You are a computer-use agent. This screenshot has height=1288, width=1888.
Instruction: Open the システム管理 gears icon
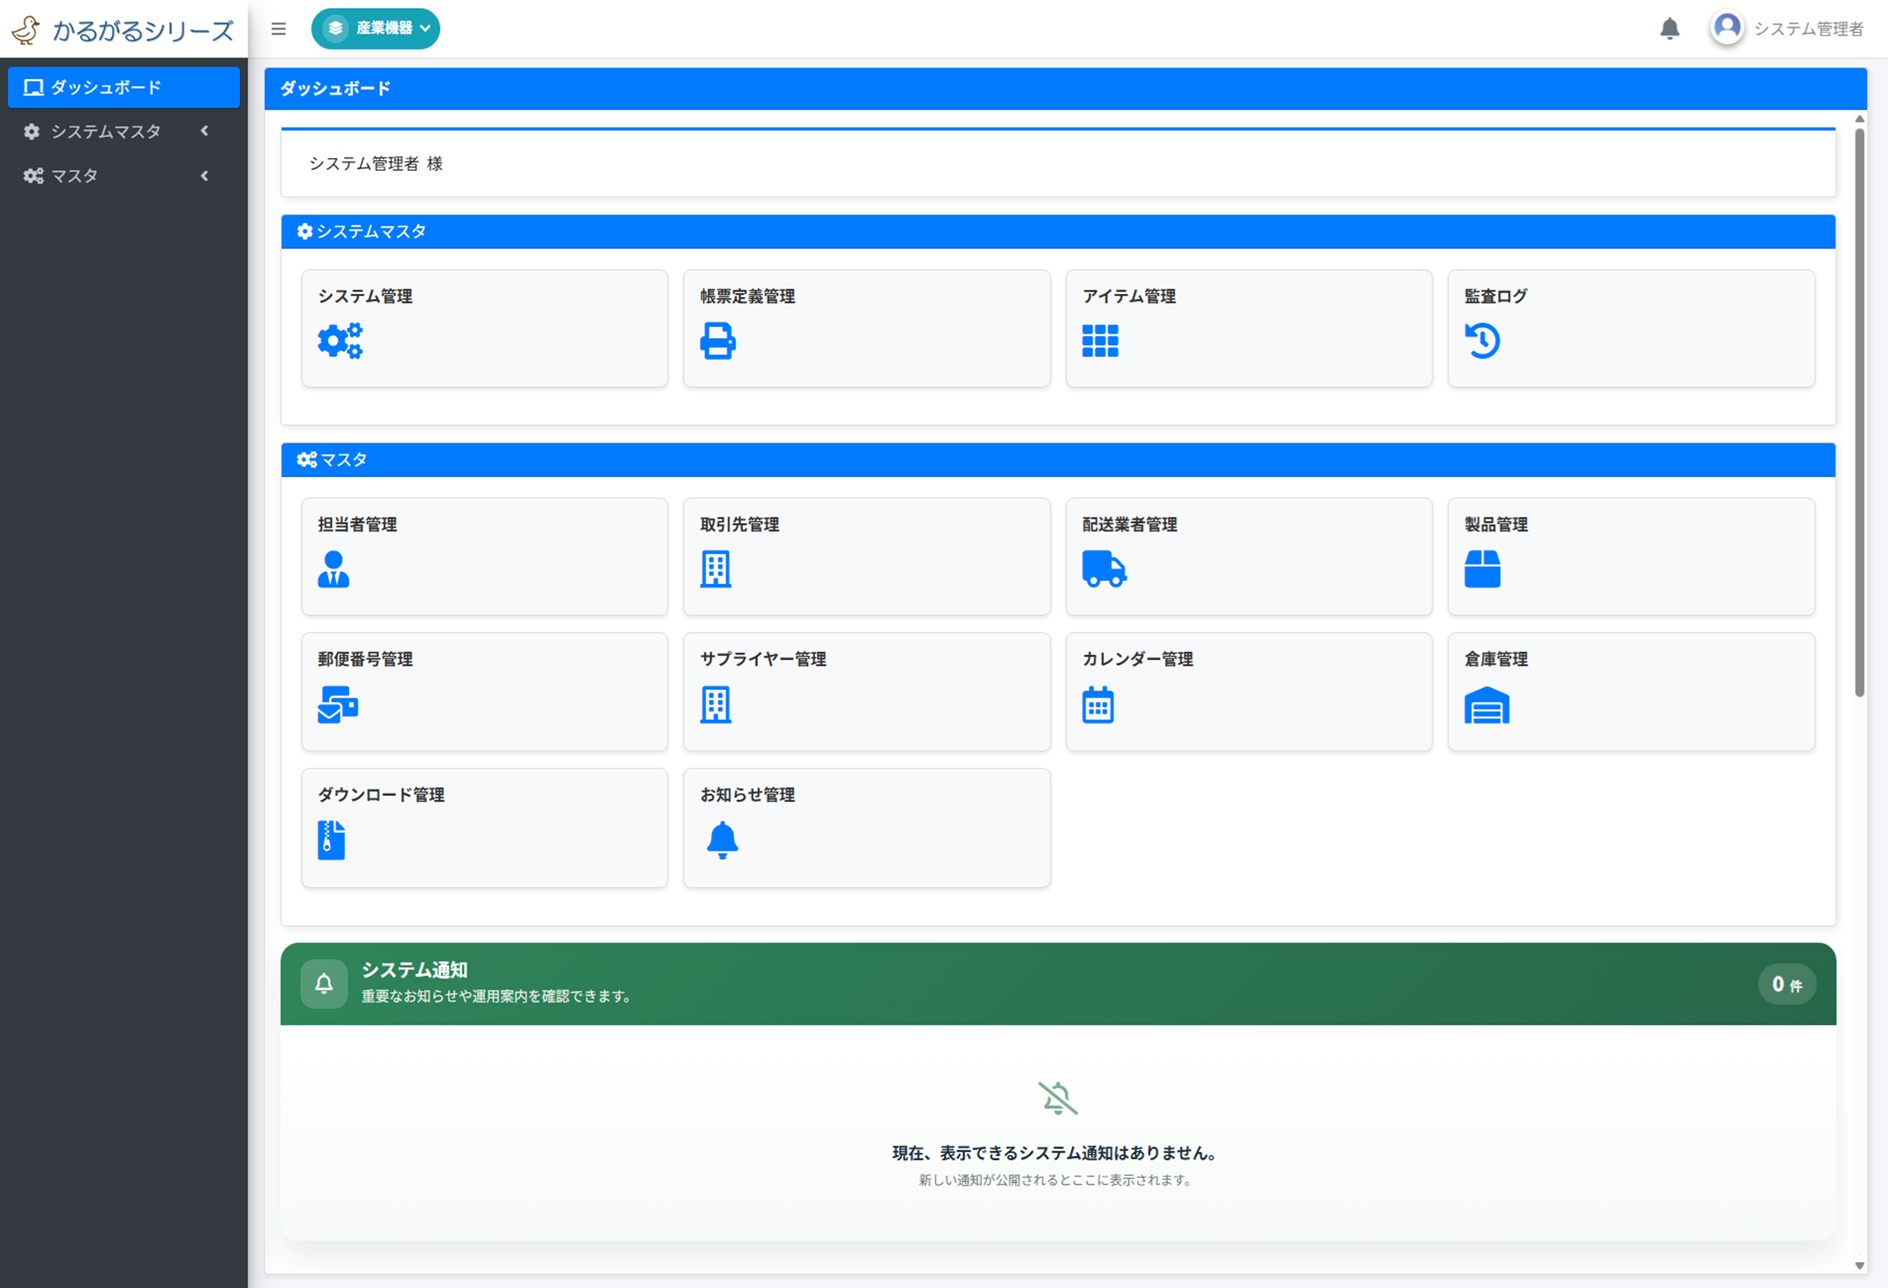(x=340, y=341)
